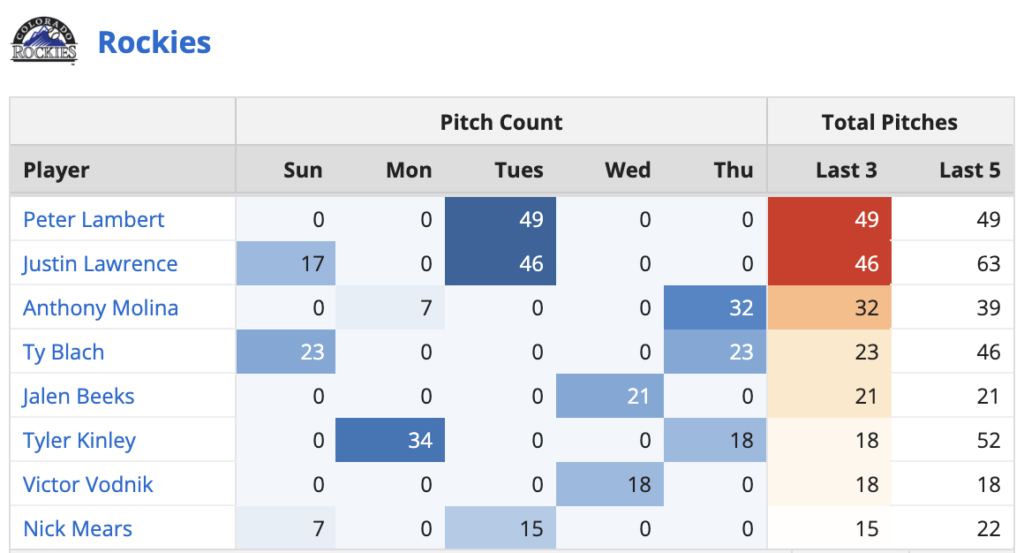Click the Victor Vodnik link
The height and width of the screenshot is (553, 1024).
(88, 484)
